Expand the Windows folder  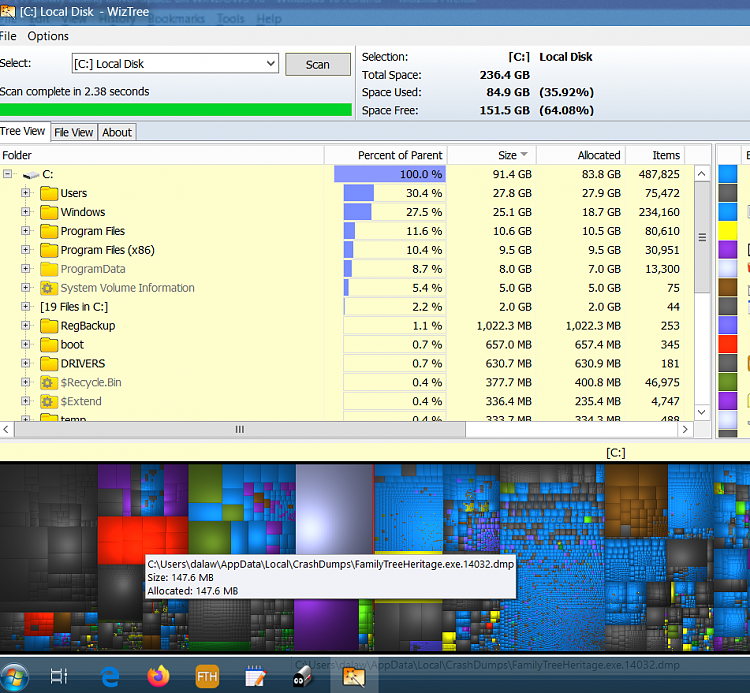[x=26, y=212]
